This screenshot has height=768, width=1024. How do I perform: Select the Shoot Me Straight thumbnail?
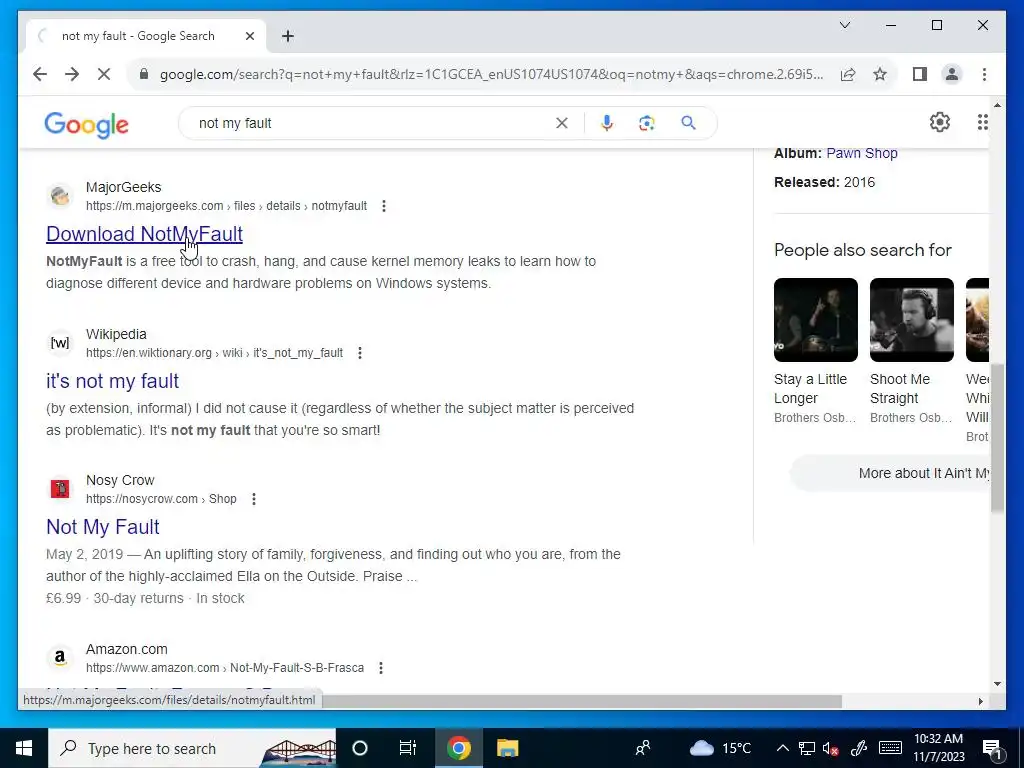click(x=912, y=320)
